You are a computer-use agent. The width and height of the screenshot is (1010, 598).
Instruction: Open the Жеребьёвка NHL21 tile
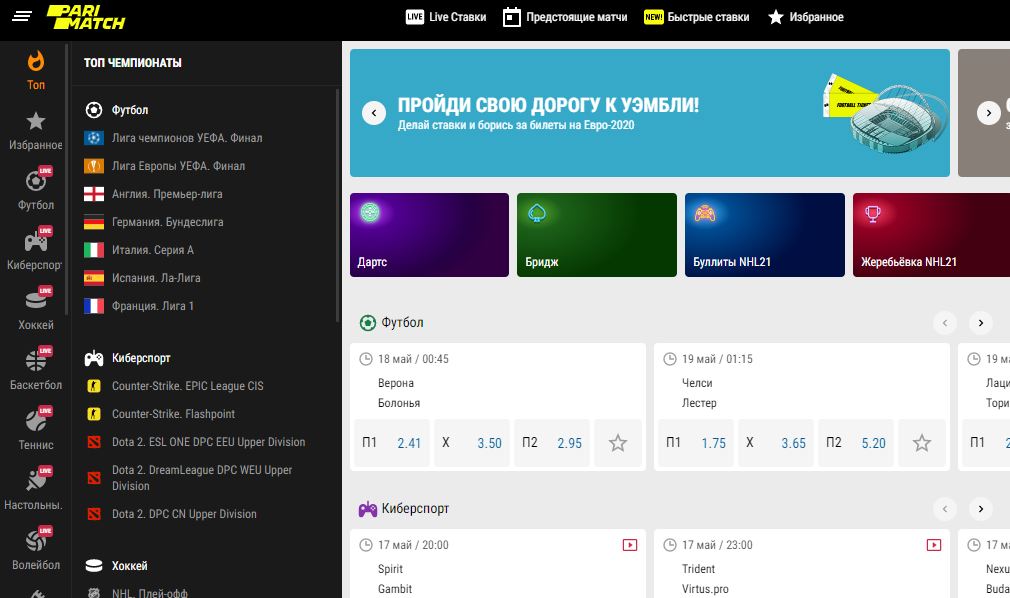tap(931, 235)
